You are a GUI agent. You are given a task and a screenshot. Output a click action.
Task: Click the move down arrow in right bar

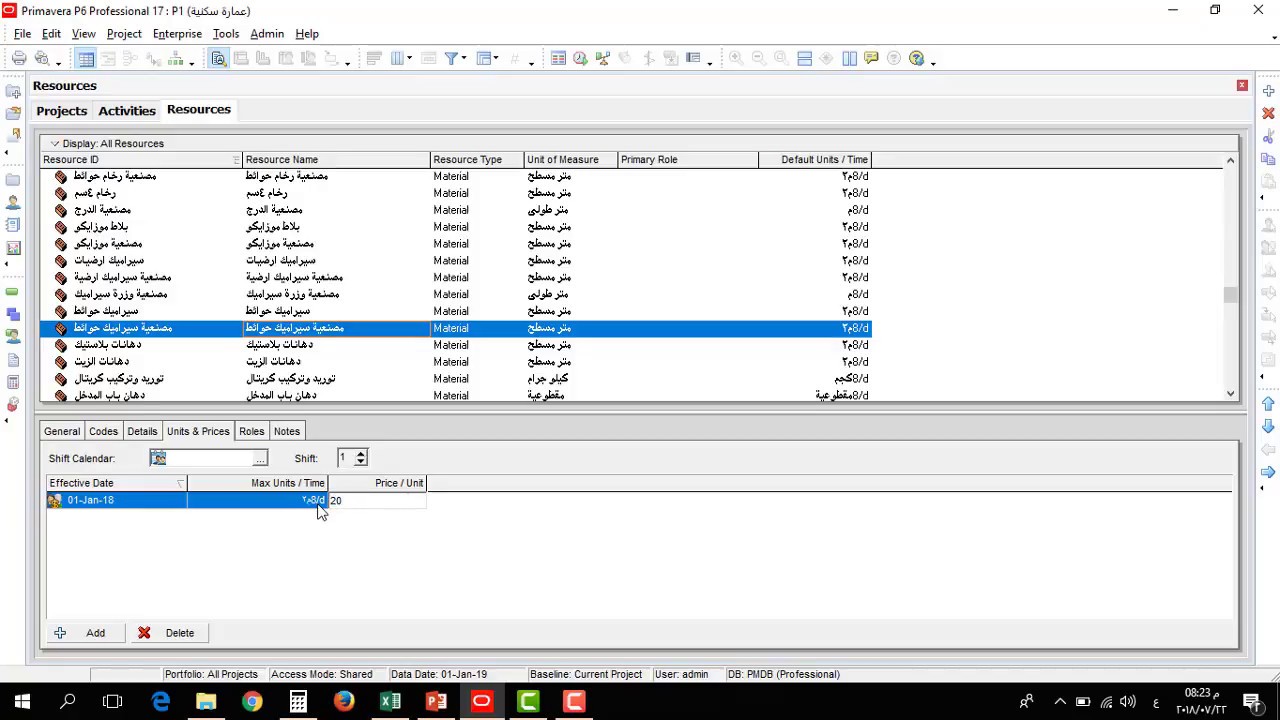click(x=1268, y=426)
